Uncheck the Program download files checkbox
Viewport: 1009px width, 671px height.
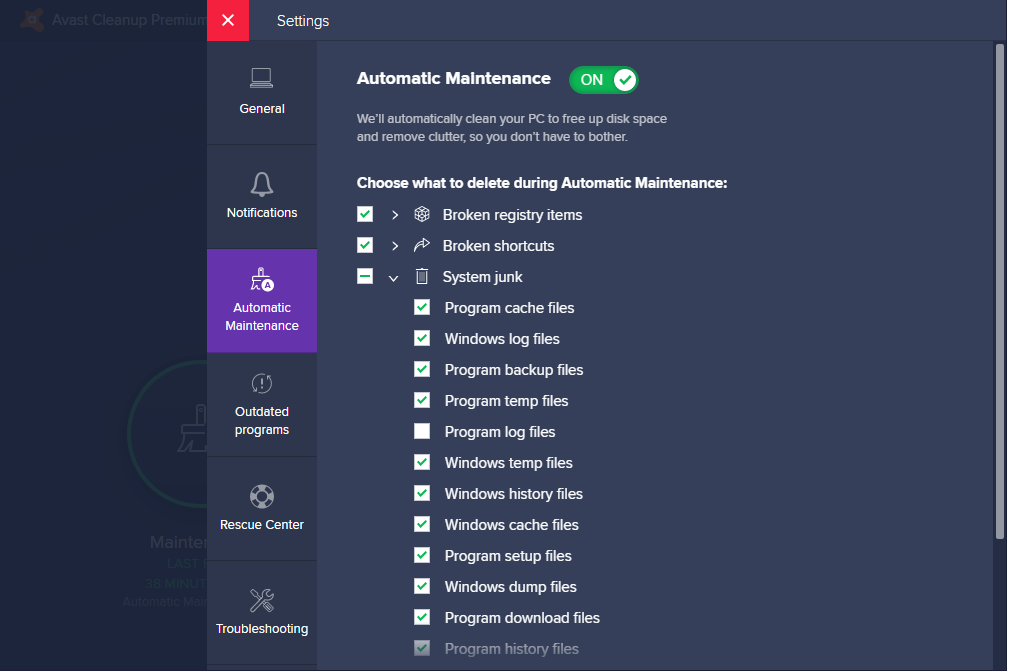422,617
